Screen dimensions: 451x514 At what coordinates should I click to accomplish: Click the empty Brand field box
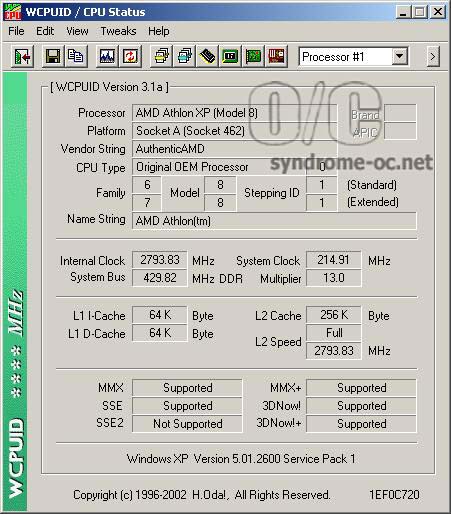tap(400, 113)
